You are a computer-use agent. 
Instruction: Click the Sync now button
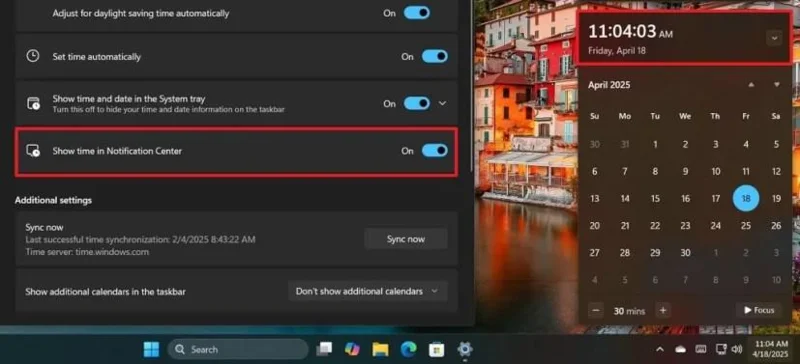pyautogui.click(x=406, y=239)
